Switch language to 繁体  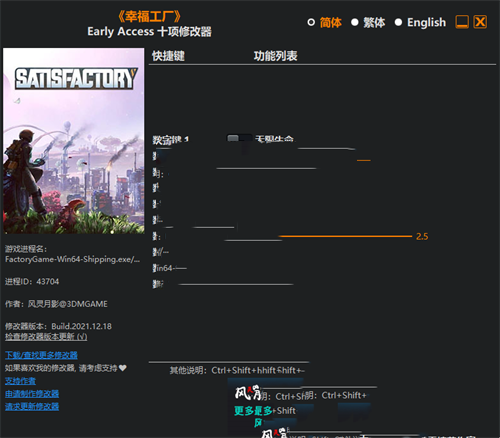pyautogui.click(x=368, y=23)
